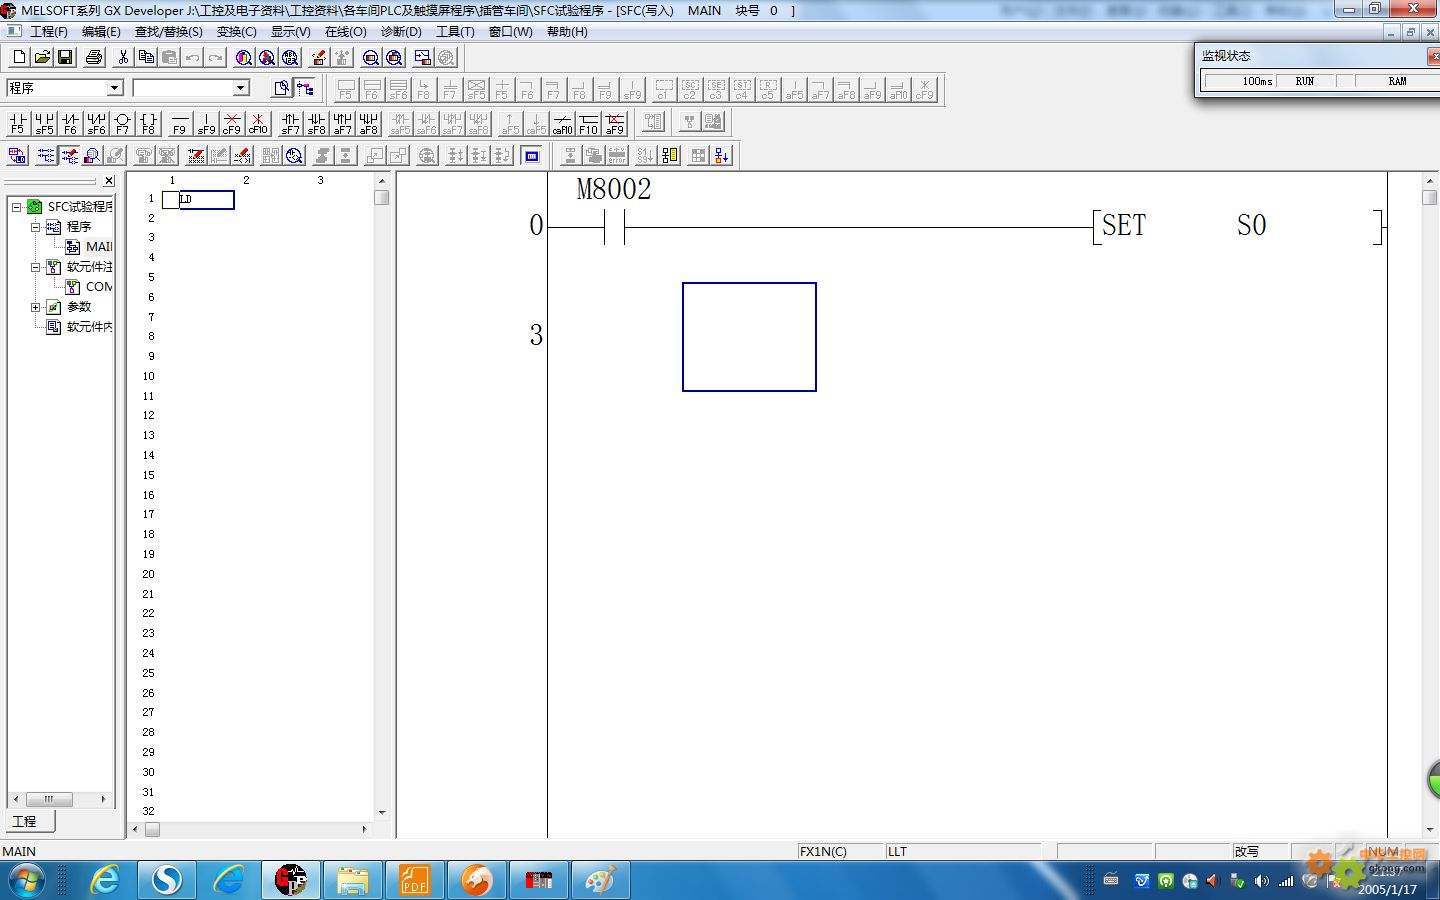
Task: Close the project list panel with X
Action: [x=109, y=181]
